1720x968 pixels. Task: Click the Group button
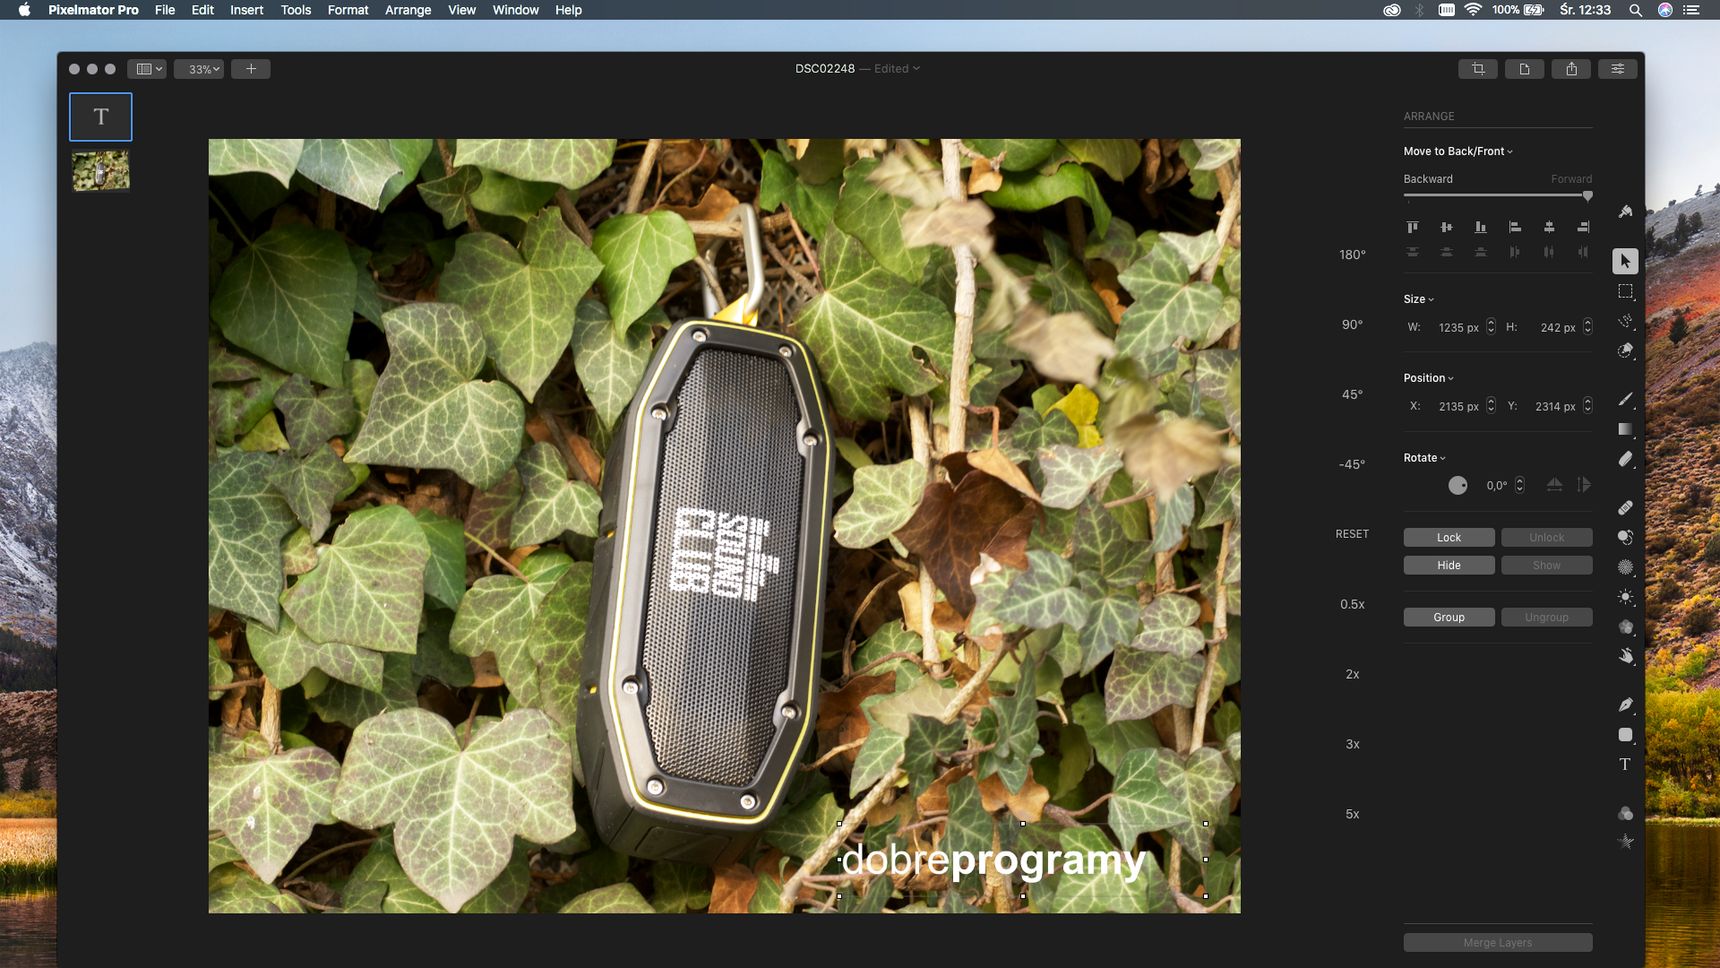(x=1449, y=617)
